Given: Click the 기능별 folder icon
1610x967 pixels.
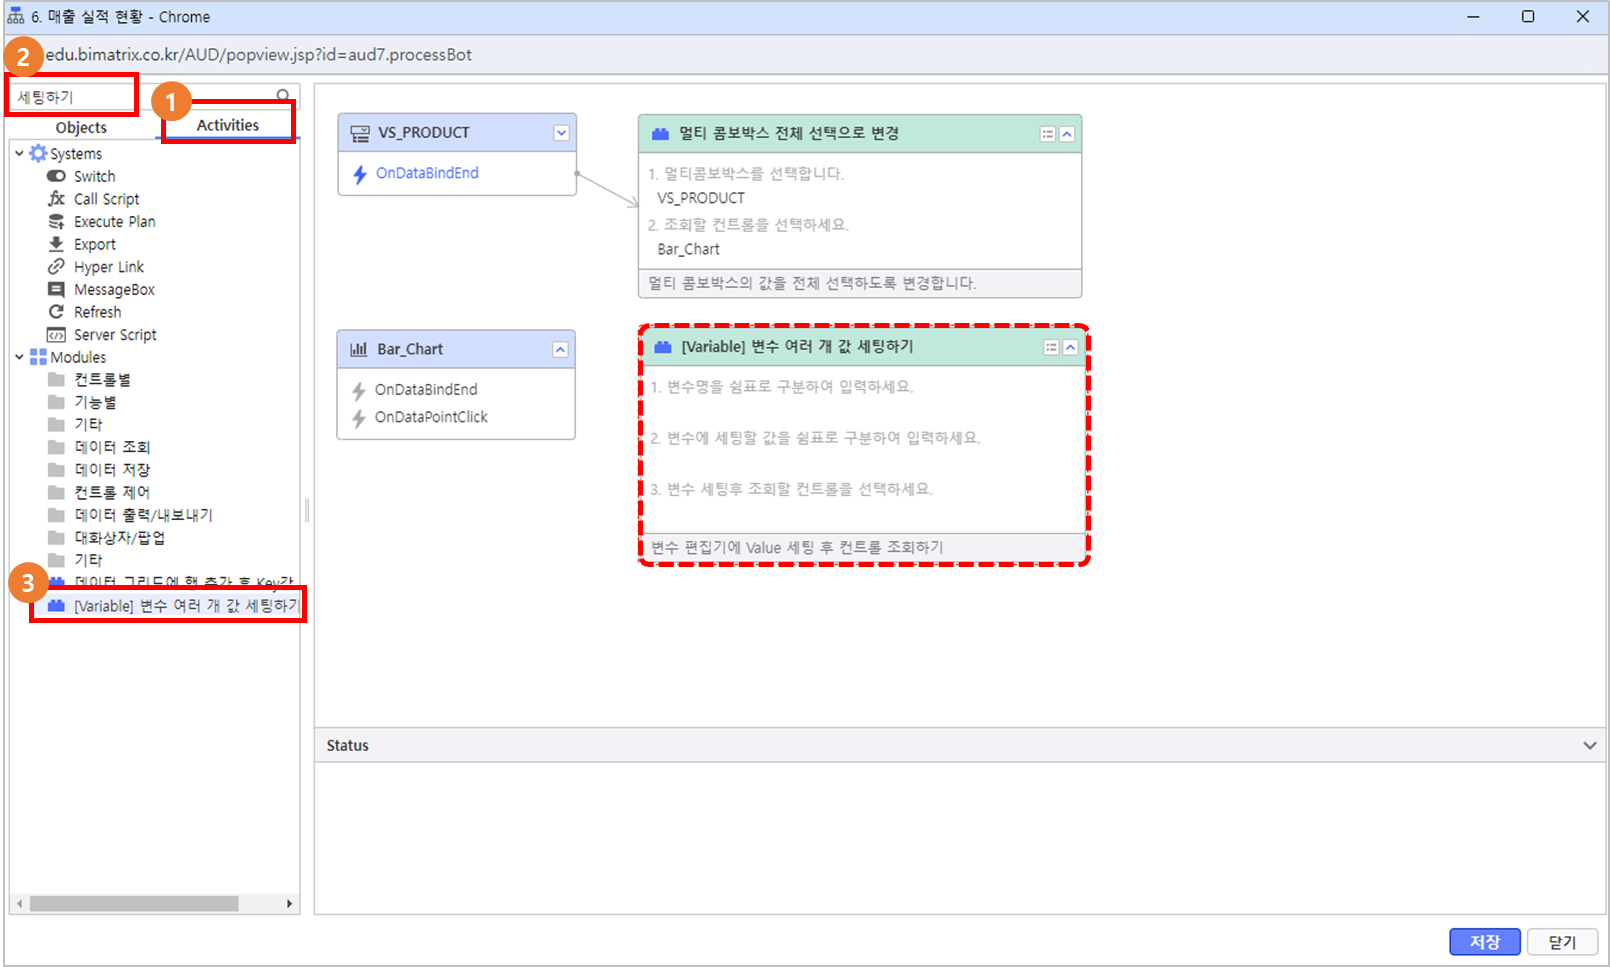Looking at the screenshot, I should point(56,402).
